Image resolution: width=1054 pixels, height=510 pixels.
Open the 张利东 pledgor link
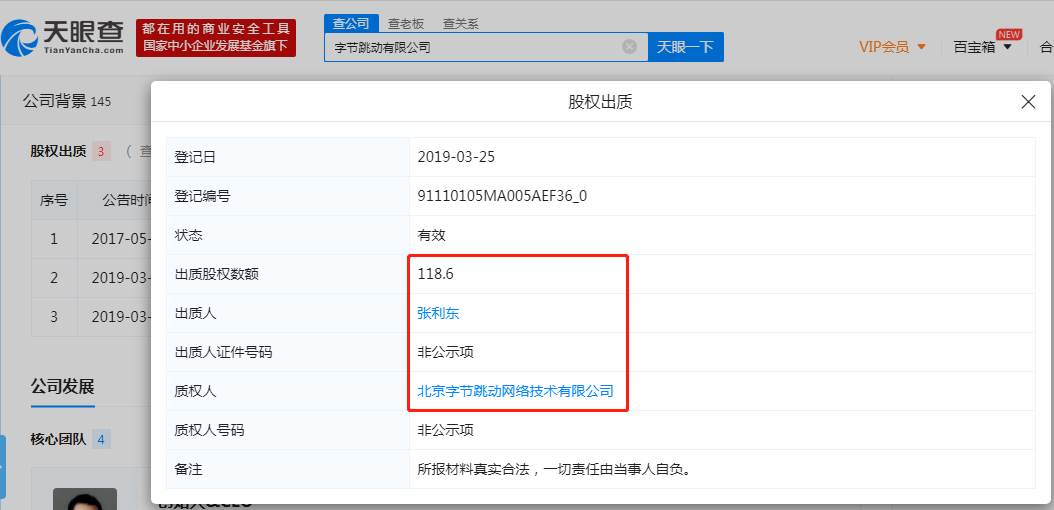438,313
